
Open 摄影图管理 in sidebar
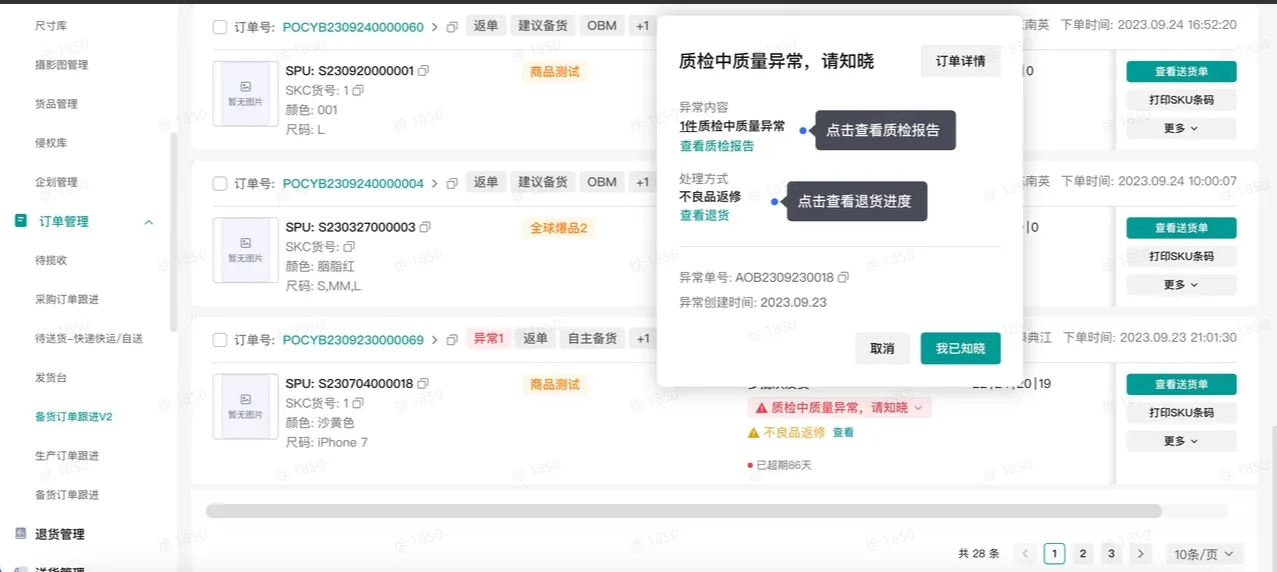(x=62, y=65)
